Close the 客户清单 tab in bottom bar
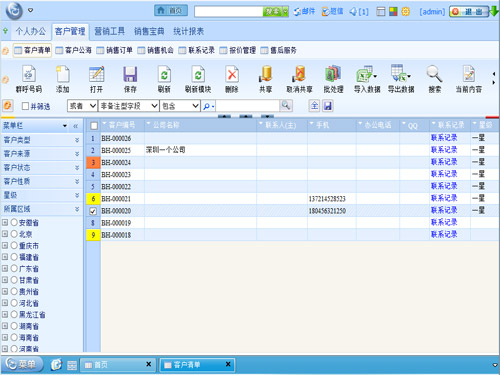The width and height of the screenshot is (500, 375). click(x=228, y=364)
